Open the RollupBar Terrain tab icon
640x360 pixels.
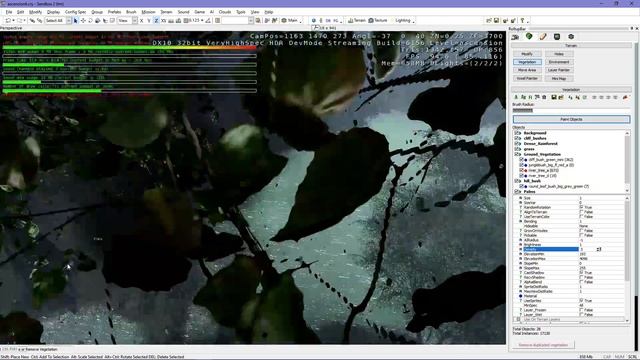529,37
